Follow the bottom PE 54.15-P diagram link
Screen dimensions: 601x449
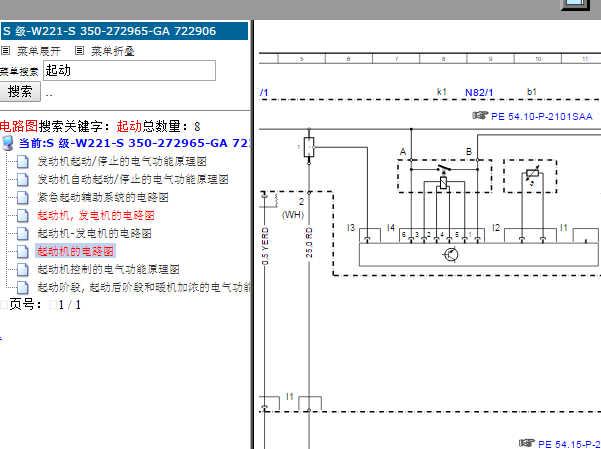570,444
